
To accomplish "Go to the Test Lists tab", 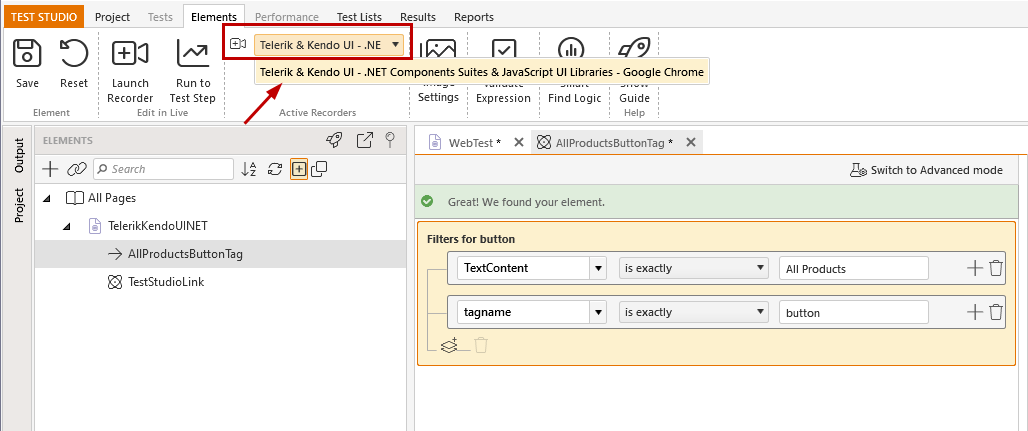I will coord(359,17).
